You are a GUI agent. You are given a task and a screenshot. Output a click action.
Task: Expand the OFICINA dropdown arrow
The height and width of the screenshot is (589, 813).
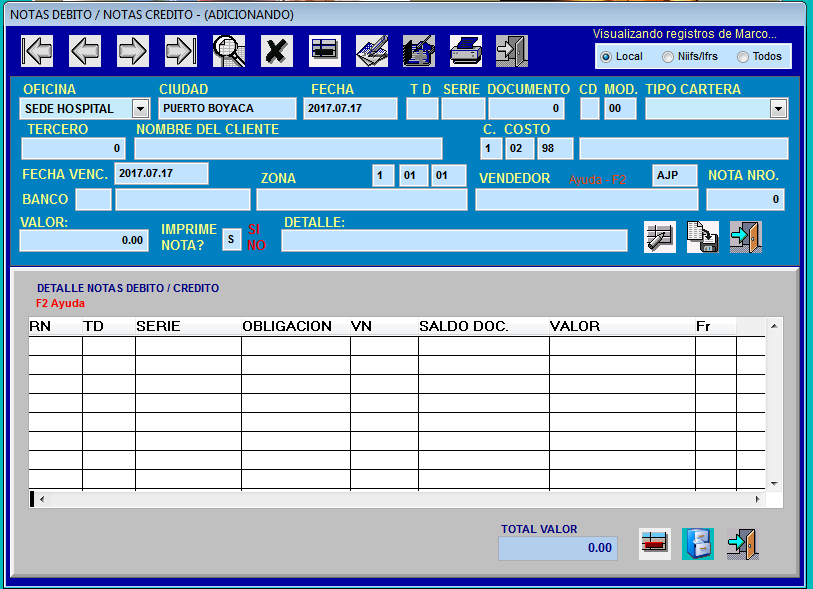(x=140, y=109)
